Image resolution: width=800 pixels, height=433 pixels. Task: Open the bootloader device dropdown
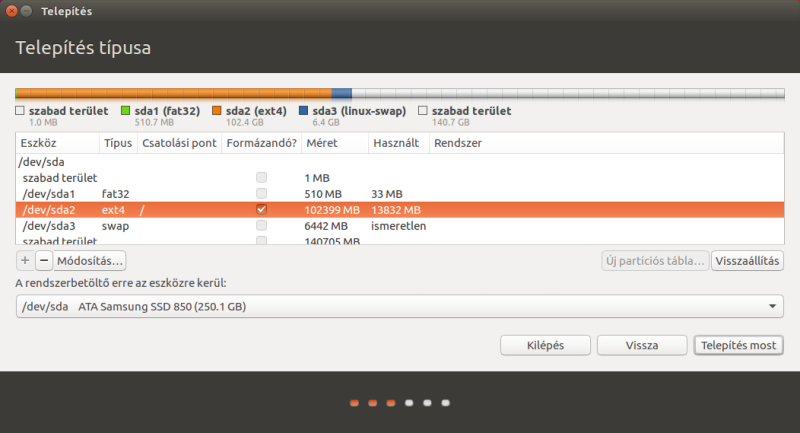400,306
